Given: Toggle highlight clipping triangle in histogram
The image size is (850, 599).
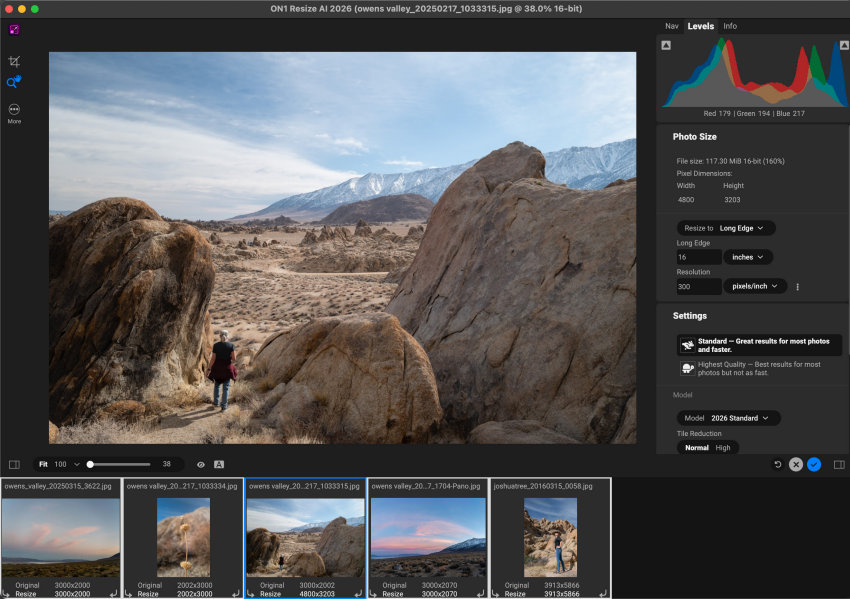Looking at the screenshot, I should tap(844, 46).
